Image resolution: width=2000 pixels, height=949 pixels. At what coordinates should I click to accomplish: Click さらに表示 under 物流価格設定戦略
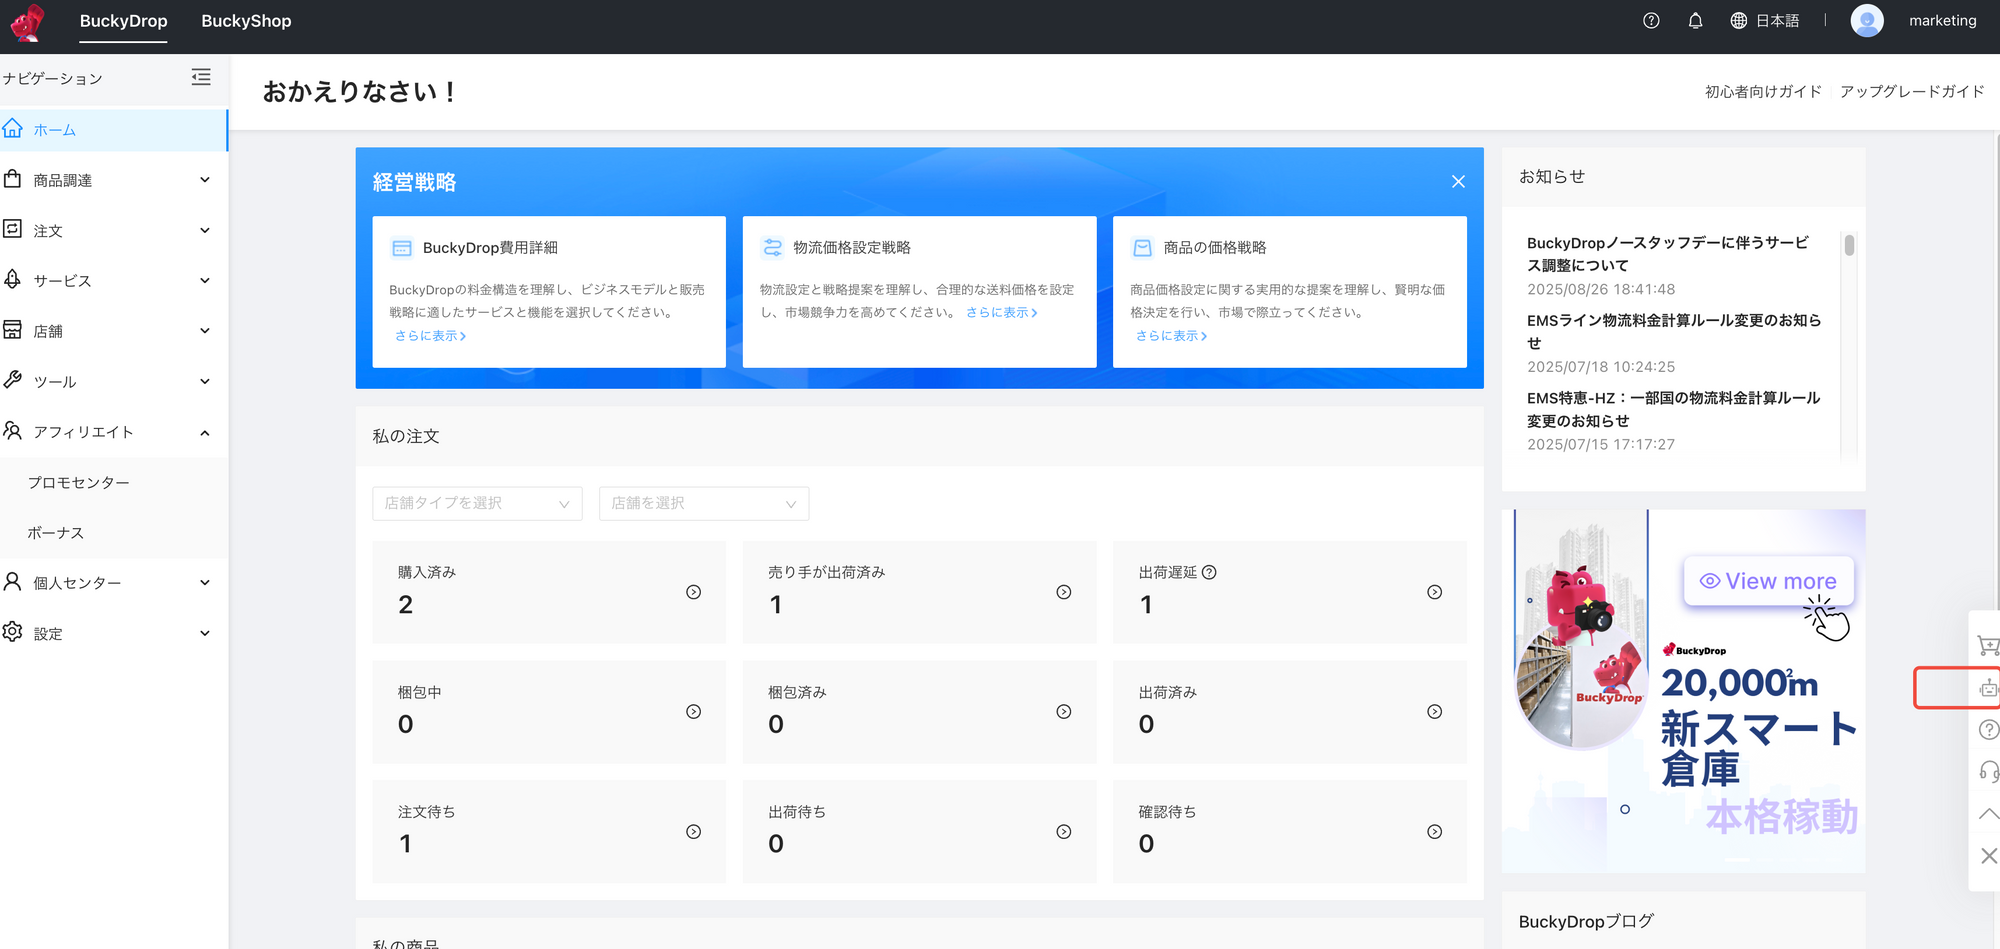pos(1001,313)
